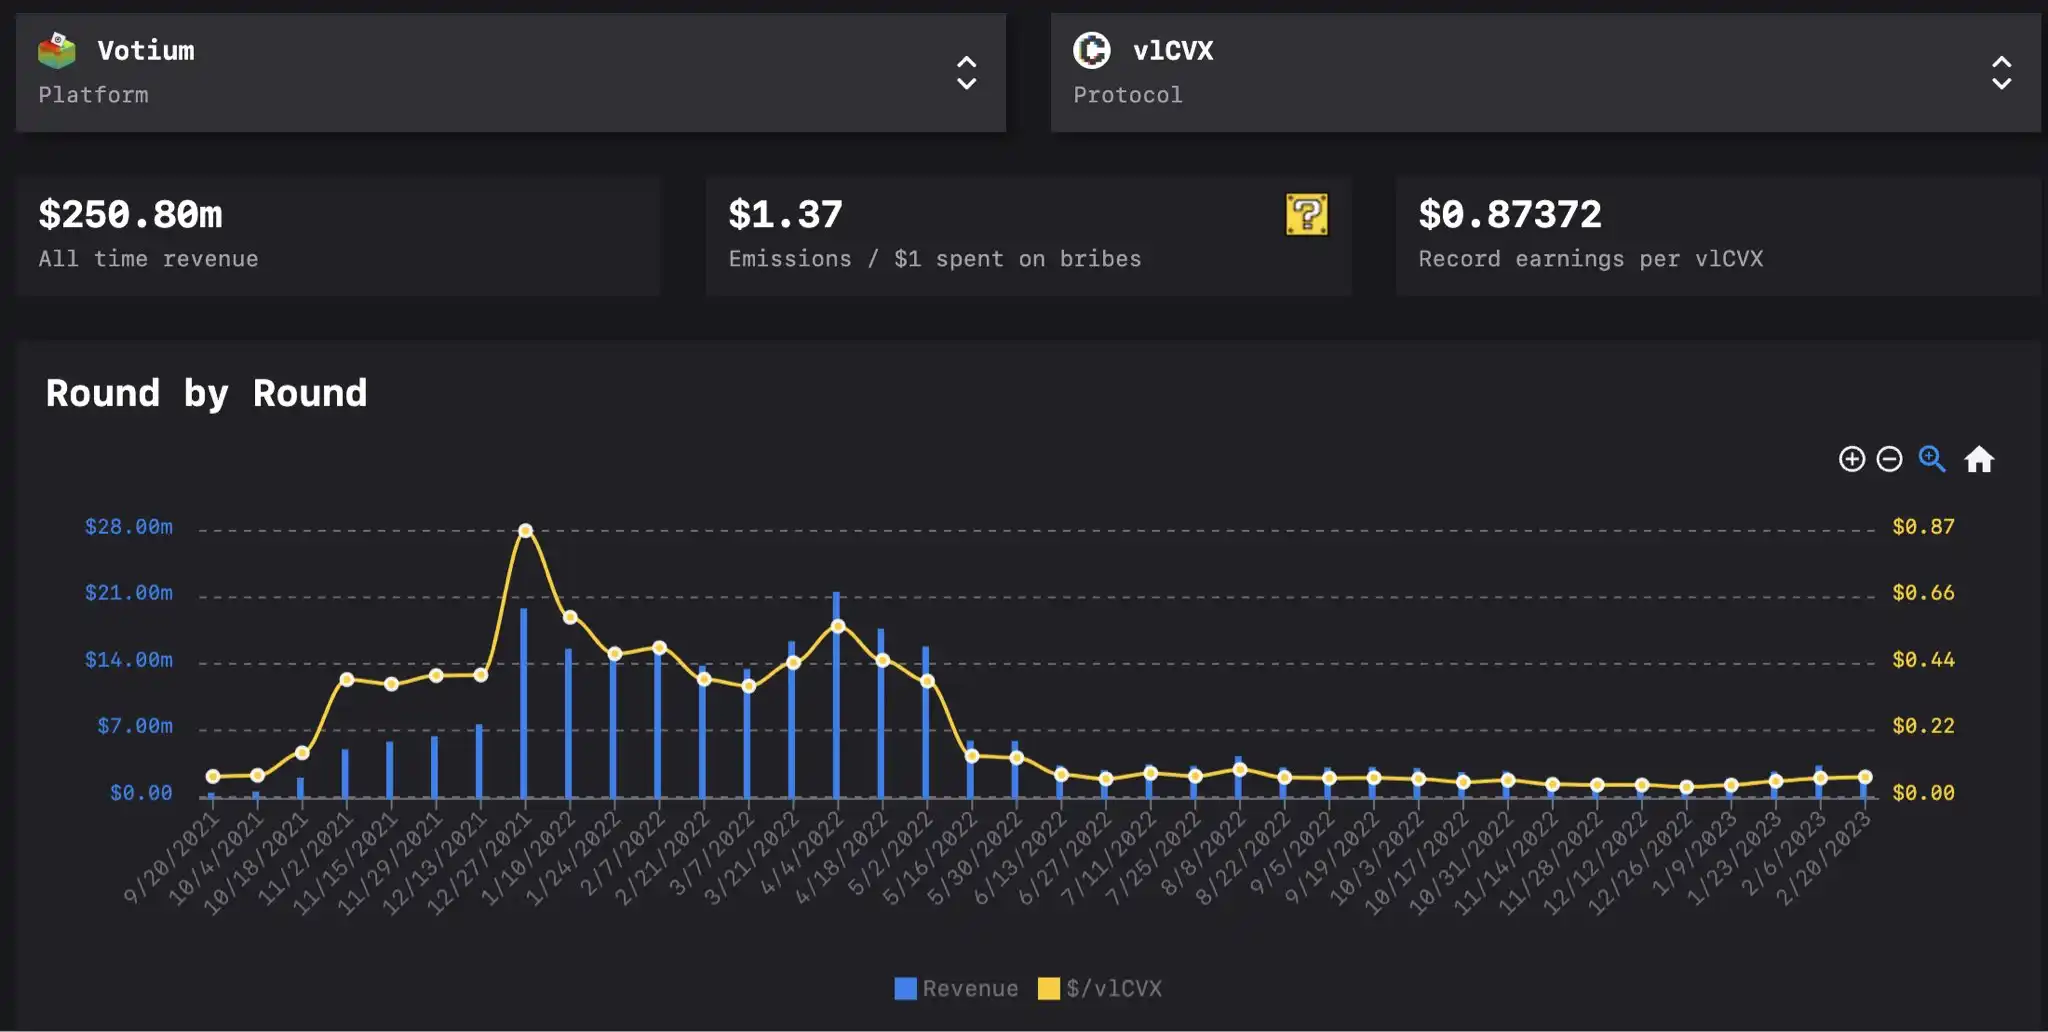The image size is (2048, 1032).
Task: Click the last data point at 2/20/2023
Action: click(x=1865, y=777)
